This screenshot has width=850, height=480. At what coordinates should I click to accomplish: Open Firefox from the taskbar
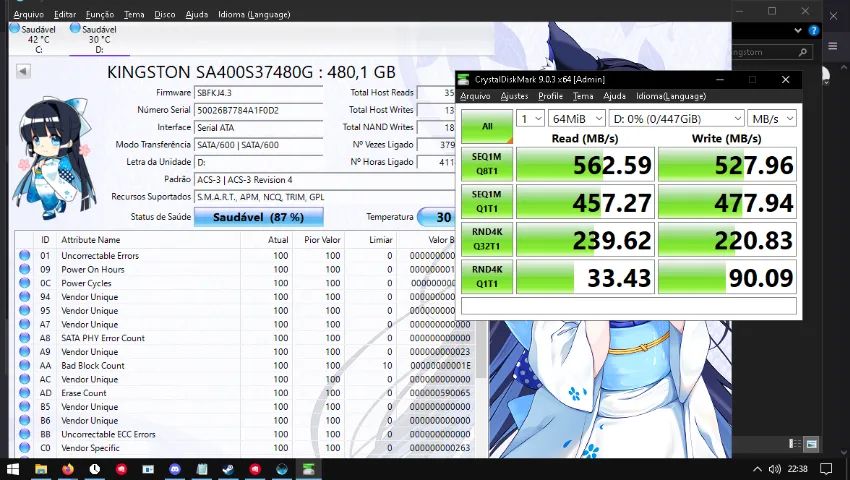(68, 469)
